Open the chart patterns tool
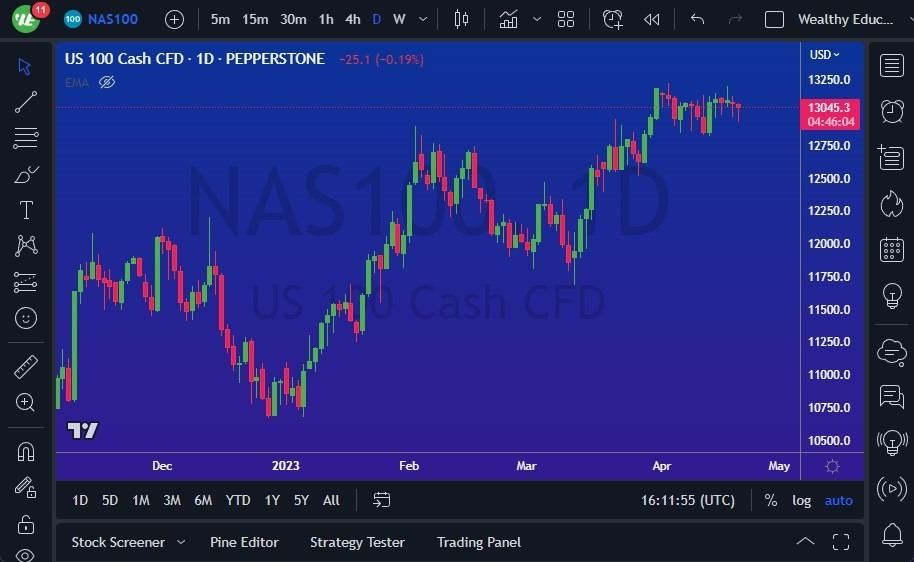 (x=26, y=245)
